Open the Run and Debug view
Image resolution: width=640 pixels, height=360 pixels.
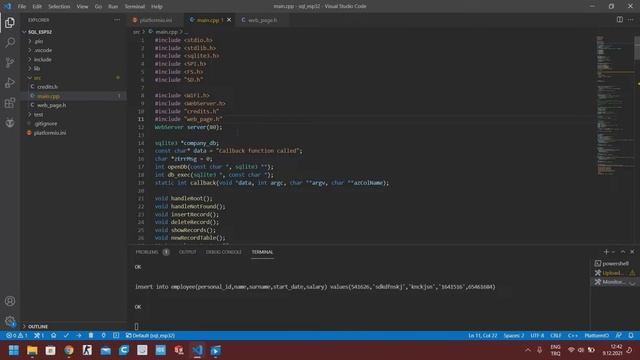tap(10, 82)
